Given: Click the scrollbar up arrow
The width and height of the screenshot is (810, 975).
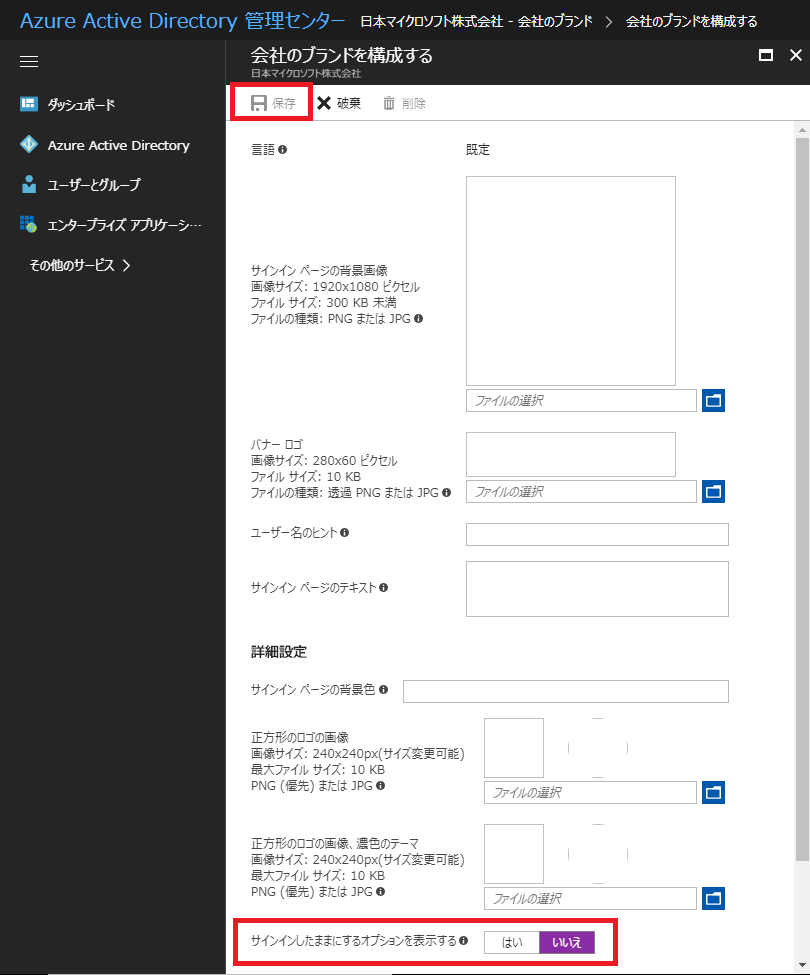Looking at the screenshot, I should [802, 130].
